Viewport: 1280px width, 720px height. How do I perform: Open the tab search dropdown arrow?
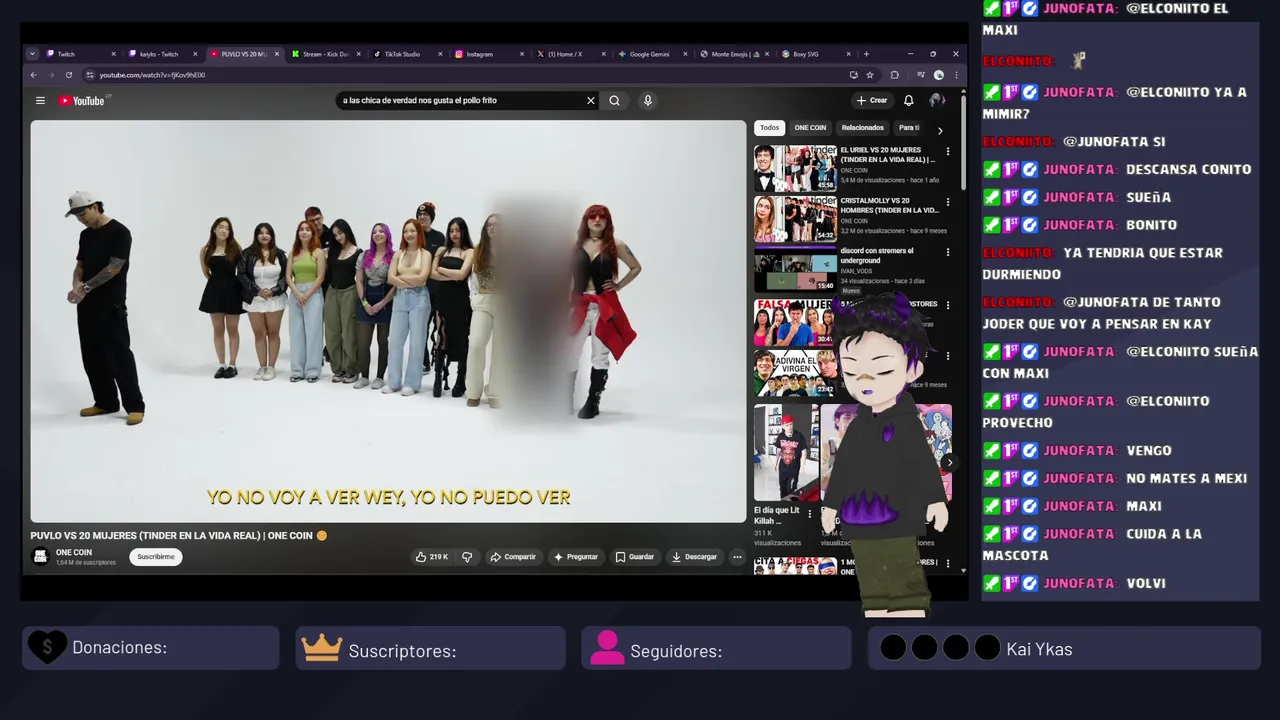pos(32,54)
